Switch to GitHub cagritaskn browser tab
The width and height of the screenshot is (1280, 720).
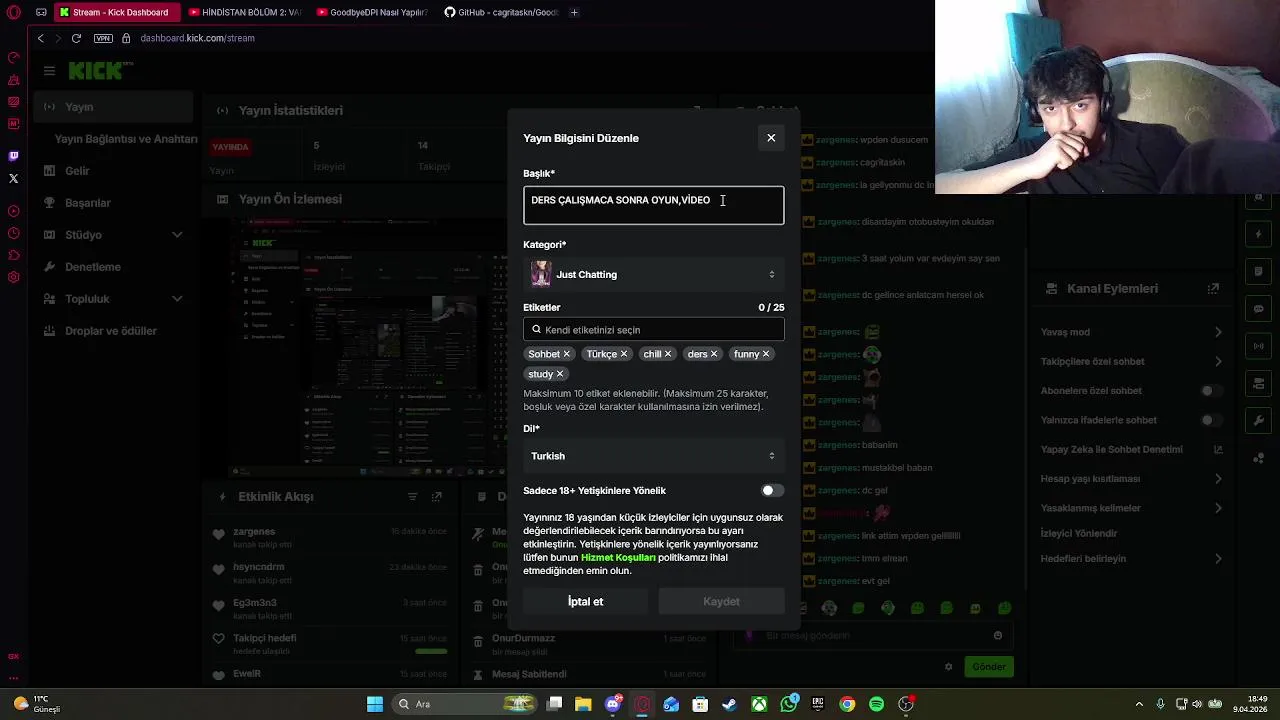click(x=500, y=12)
